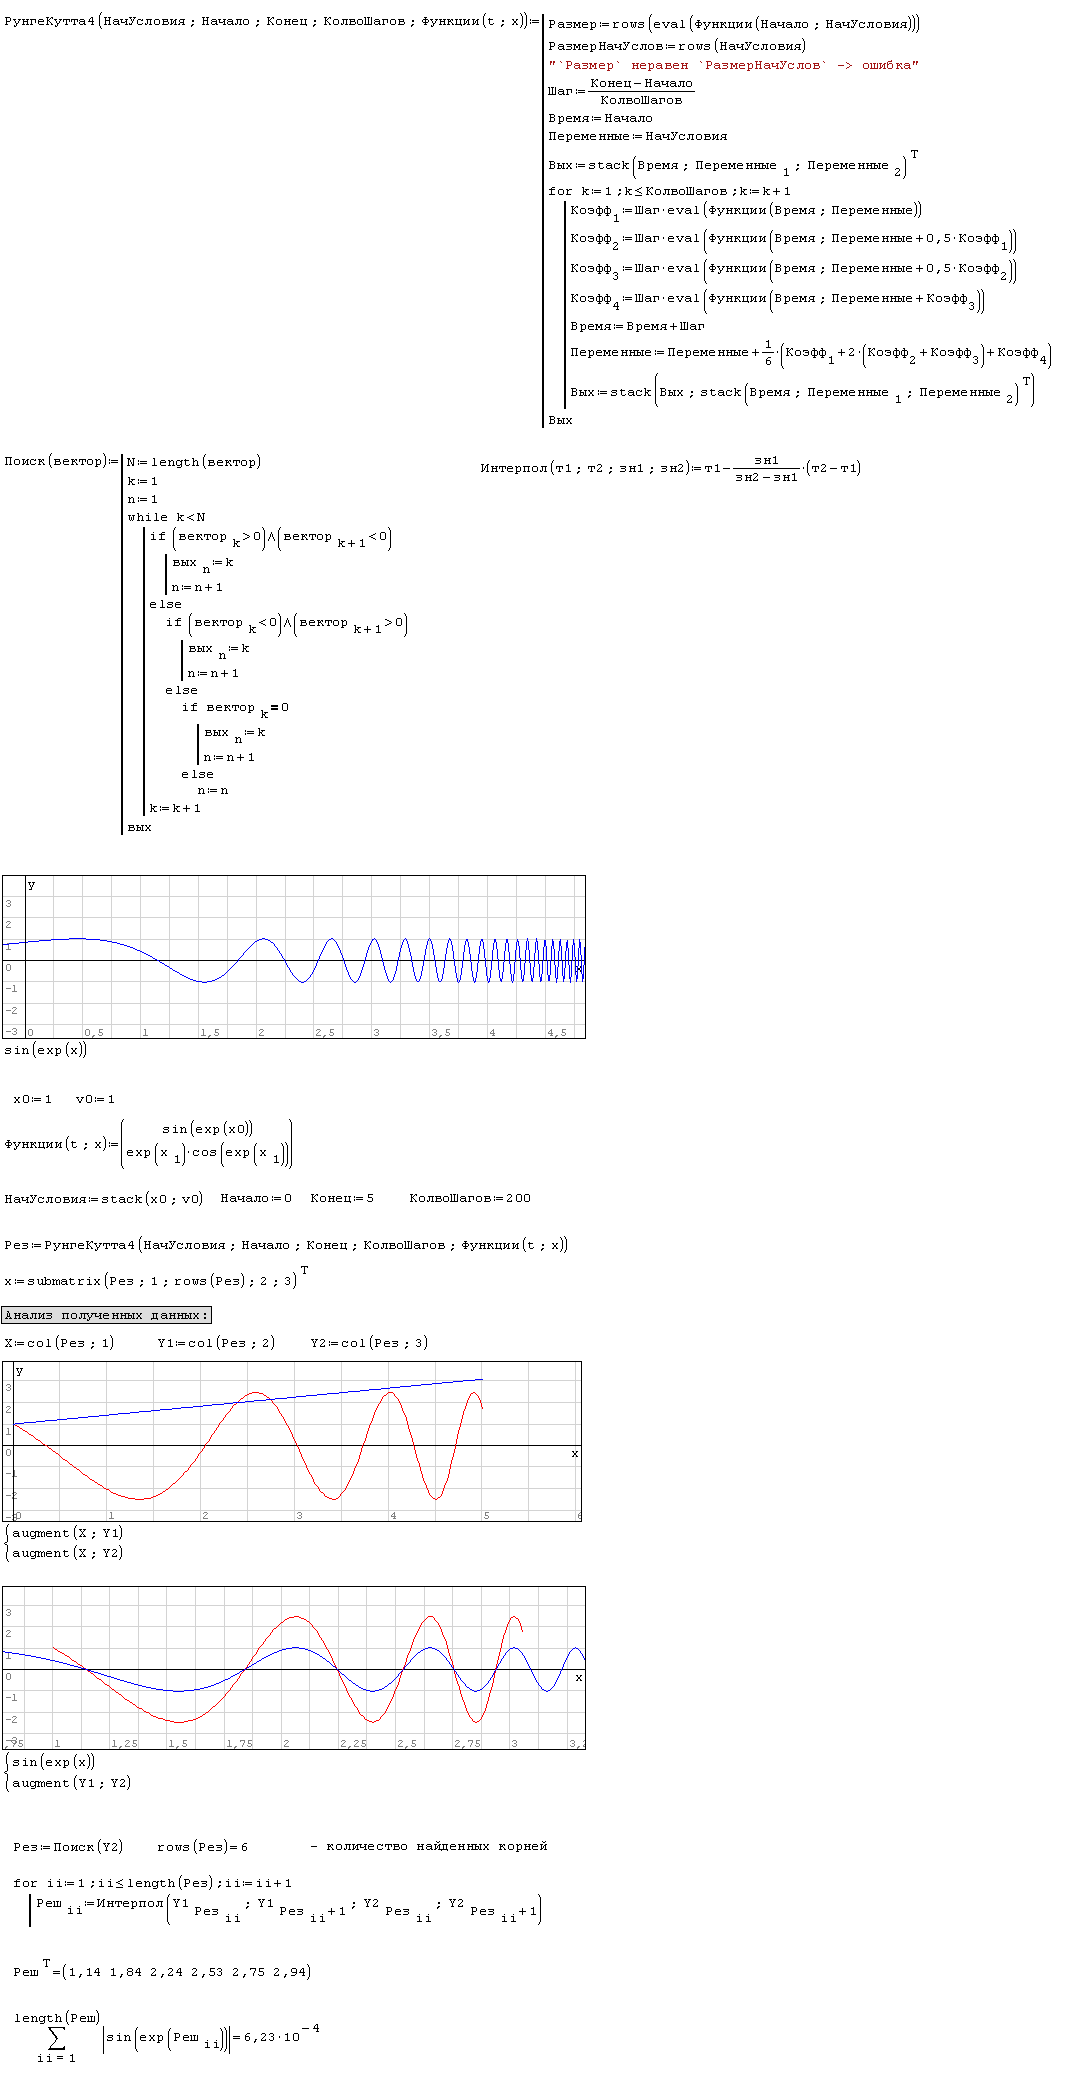
Task: Select the first plot of sin(exp(x))
Action: tap(294, 957)
